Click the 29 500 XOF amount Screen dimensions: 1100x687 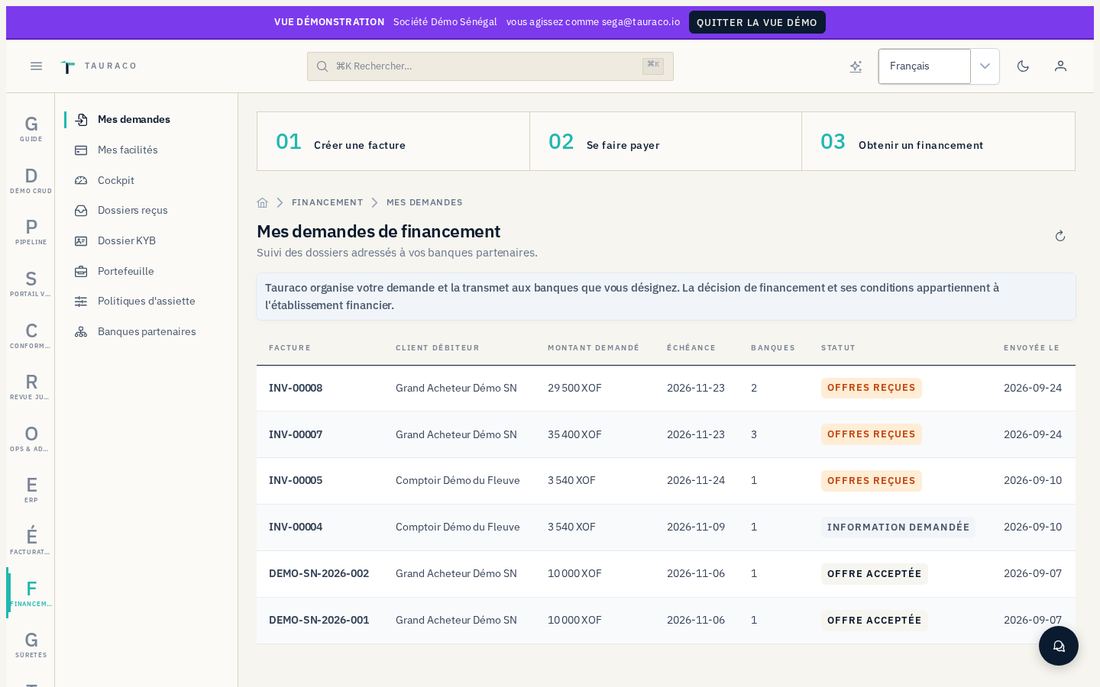(575, 388)
